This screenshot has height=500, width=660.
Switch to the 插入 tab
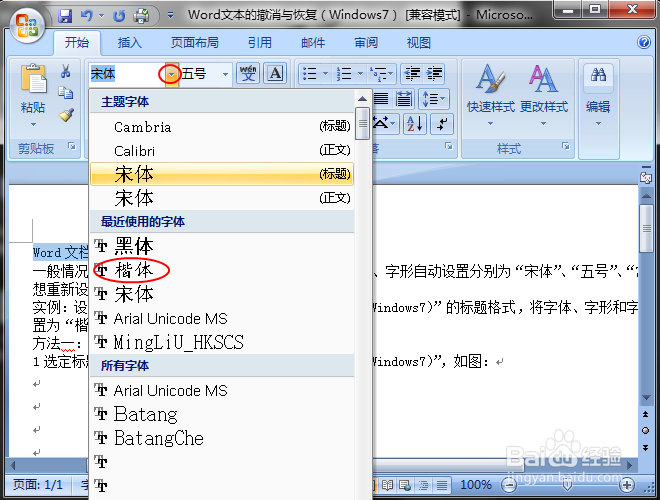click(x=130, y=43)
